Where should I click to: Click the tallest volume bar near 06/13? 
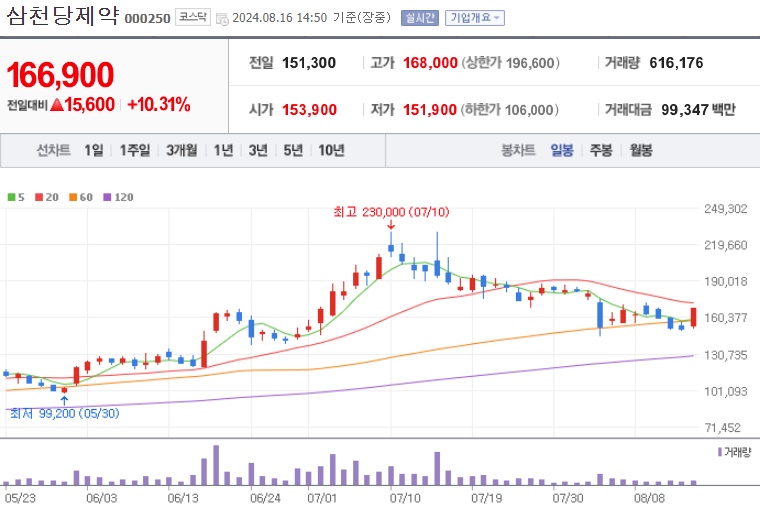click(x=216, y=465)
